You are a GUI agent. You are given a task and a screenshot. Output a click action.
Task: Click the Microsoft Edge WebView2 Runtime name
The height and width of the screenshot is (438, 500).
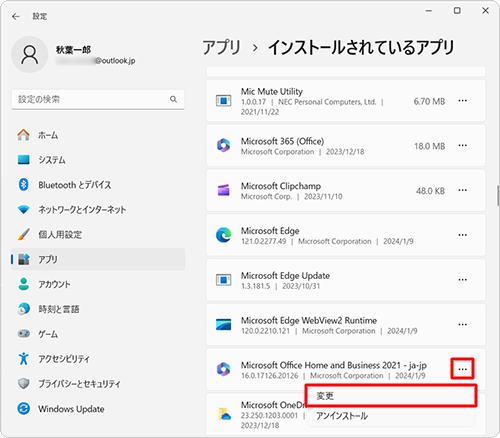tap(309, 320)
